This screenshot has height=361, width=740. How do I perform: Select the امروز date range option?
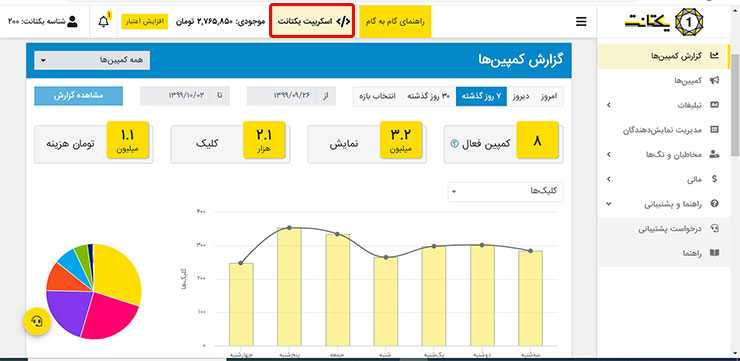[549, 96]
